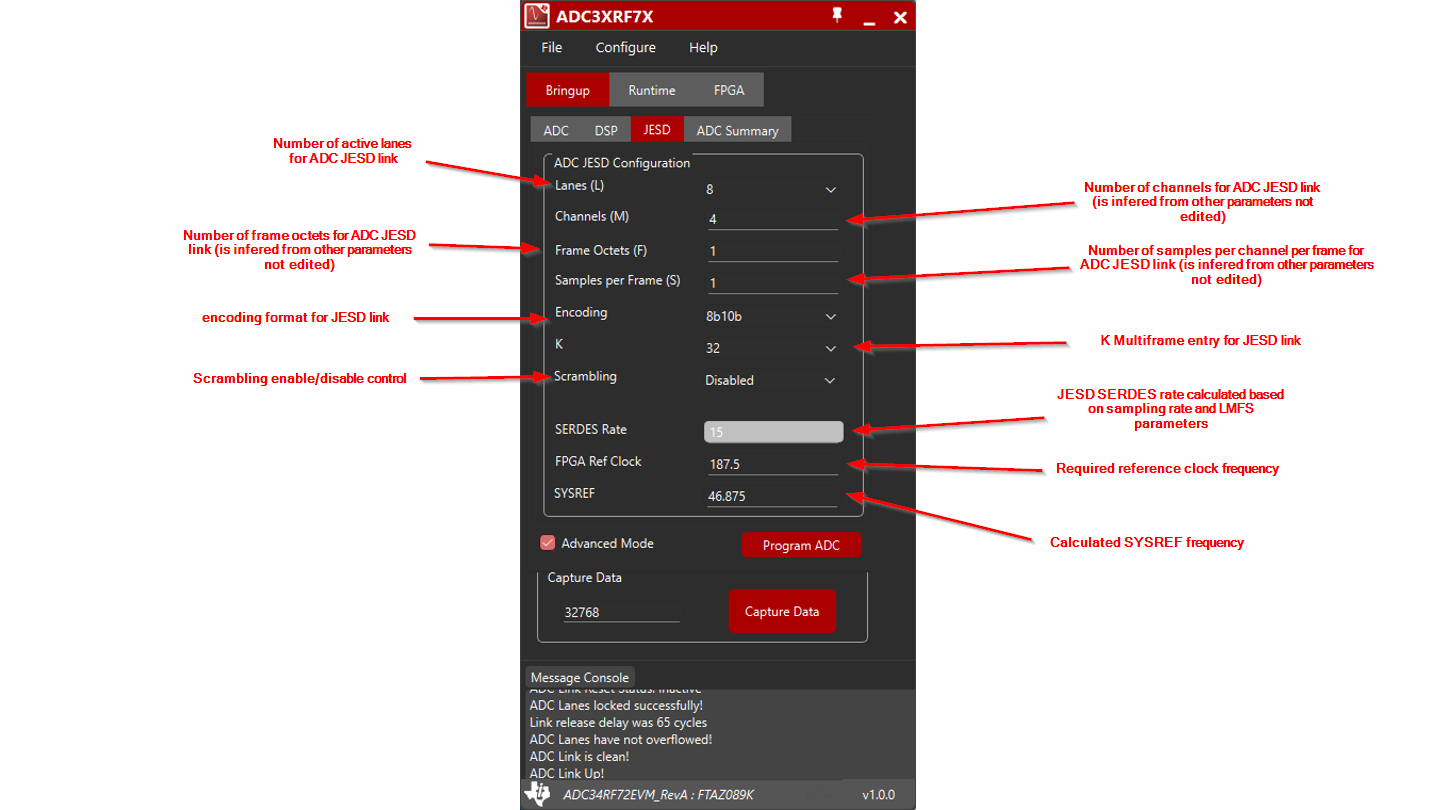This screenshot has width=1435, height=810.
Task: Select the DSP sub-tab
Action: pos(606,131)
